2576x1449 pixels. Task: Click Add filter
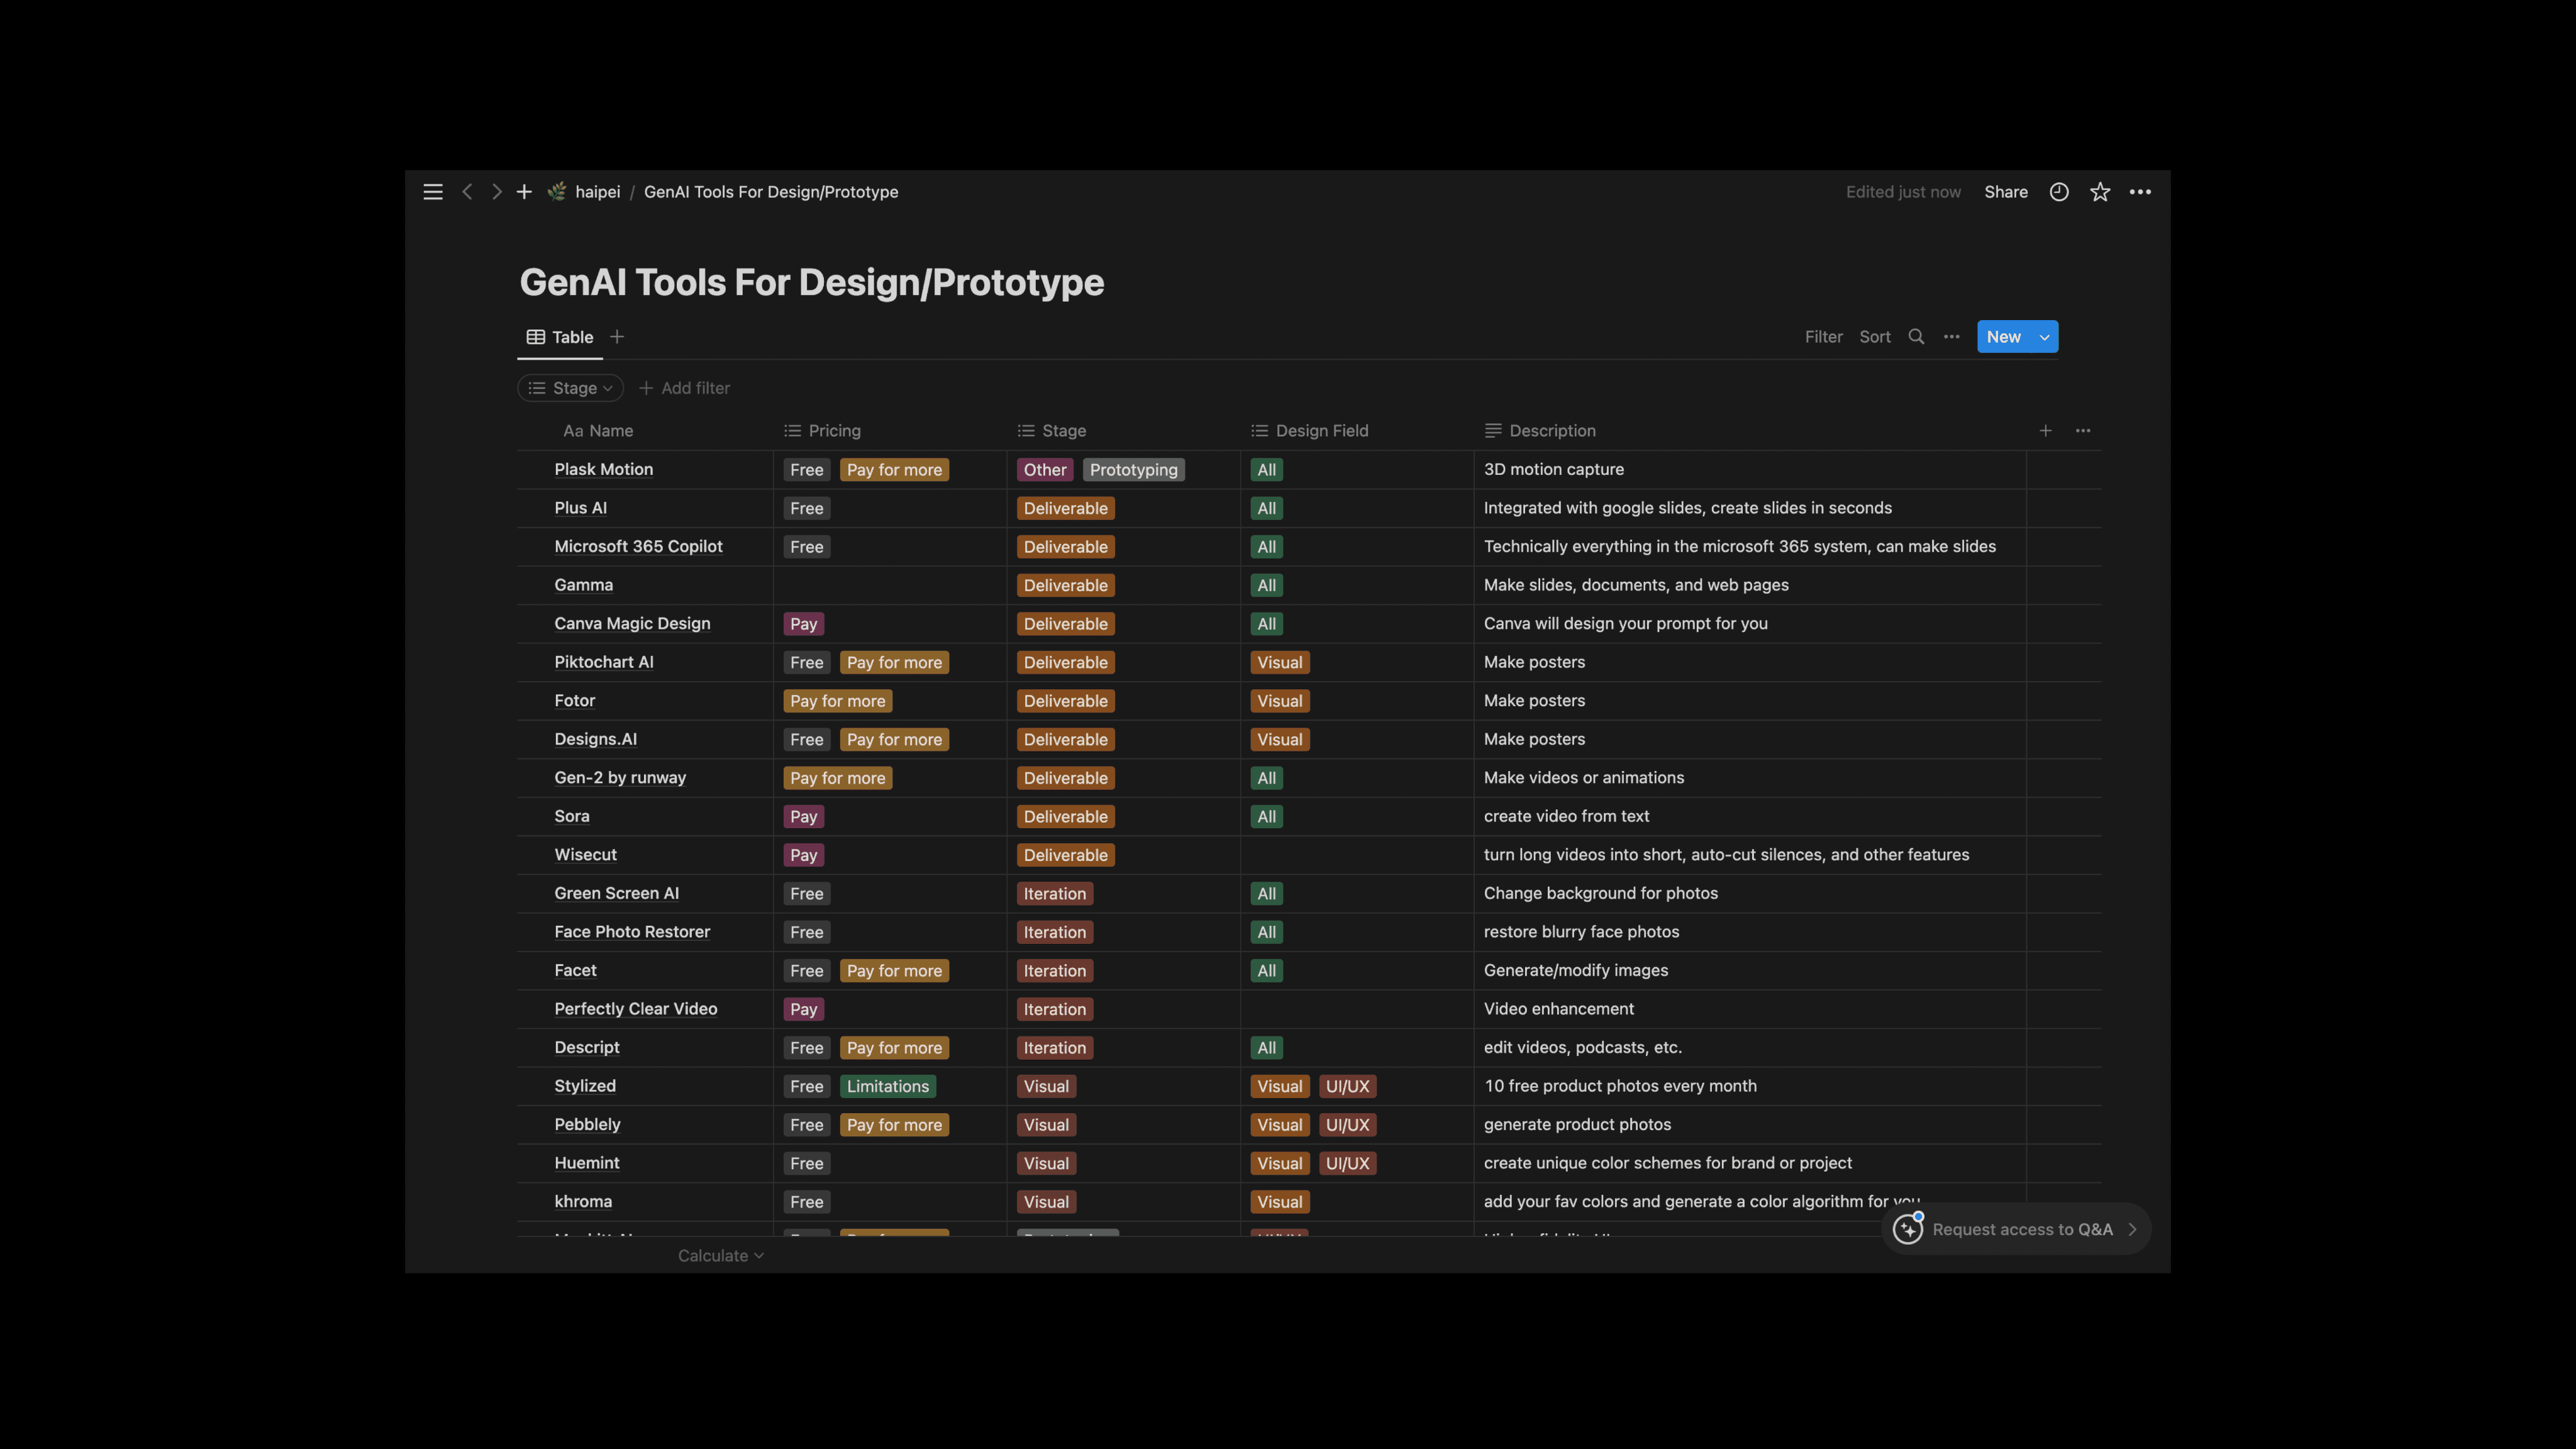(x=685, y=388)
